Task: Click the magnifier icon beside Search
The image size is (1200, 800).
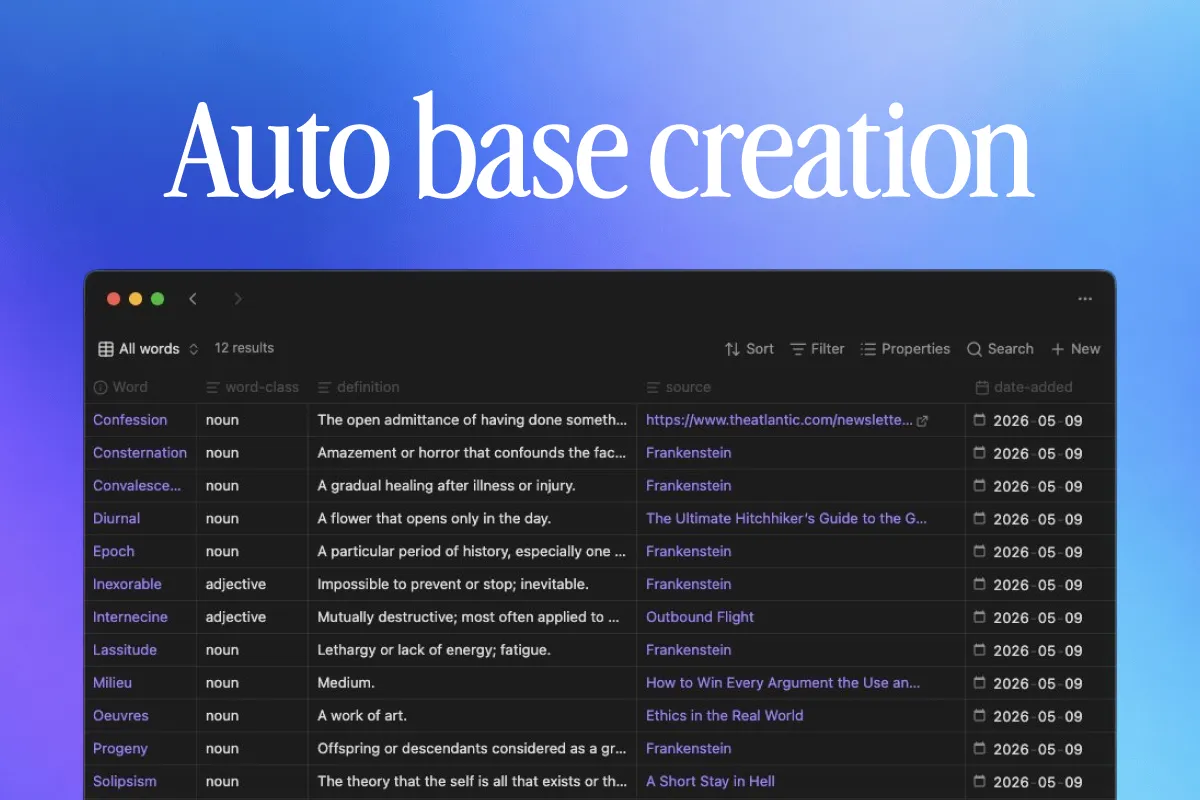Action: click(x=974, y=349)
